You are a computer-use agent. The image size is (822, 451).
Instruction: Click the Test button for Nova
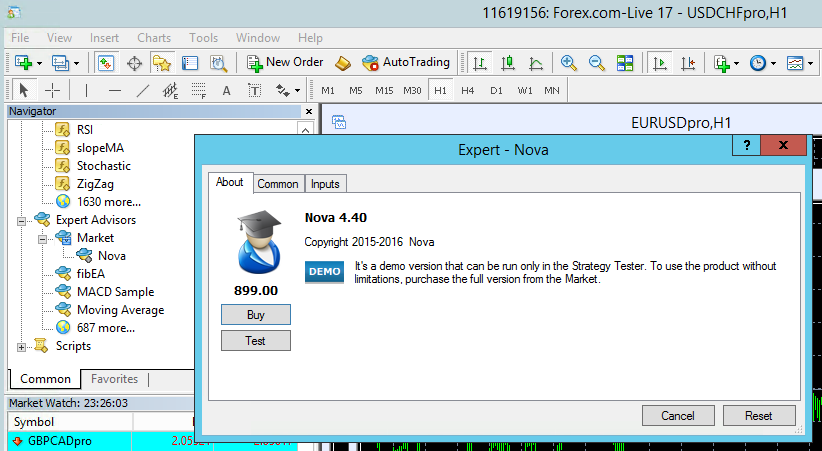pos(256,341)
